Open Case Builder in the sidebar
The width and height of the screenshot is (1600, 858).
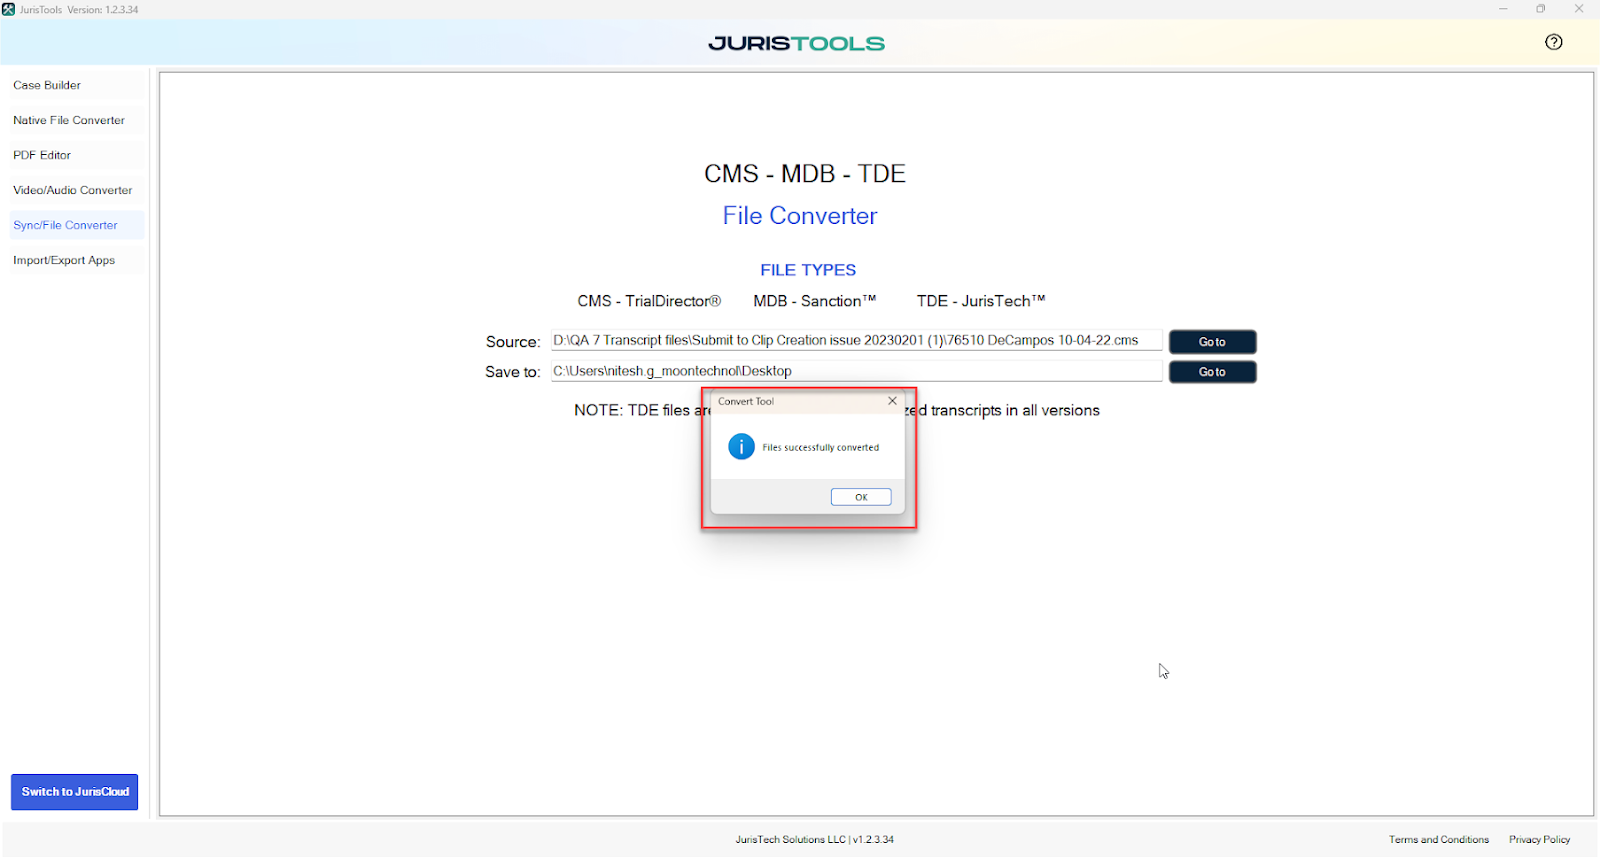[76, 85]
